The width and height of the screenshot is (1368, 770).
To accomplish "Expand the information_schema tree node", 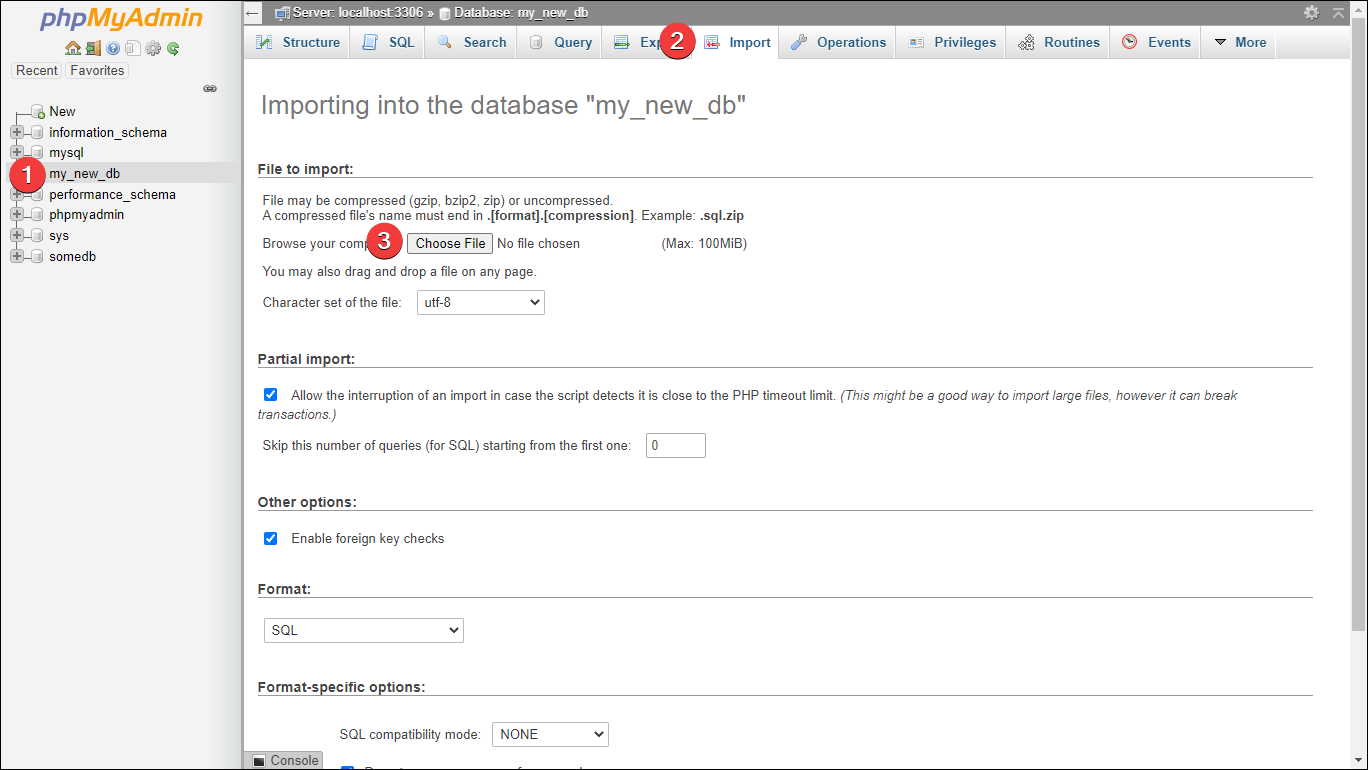I will pyautogui.click(x=17, y=132).
